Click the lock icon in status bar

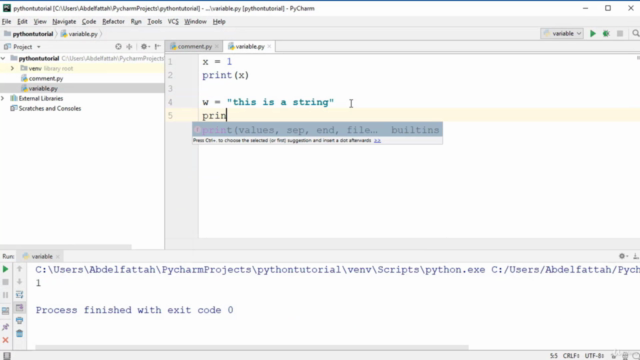coord(613,356)
